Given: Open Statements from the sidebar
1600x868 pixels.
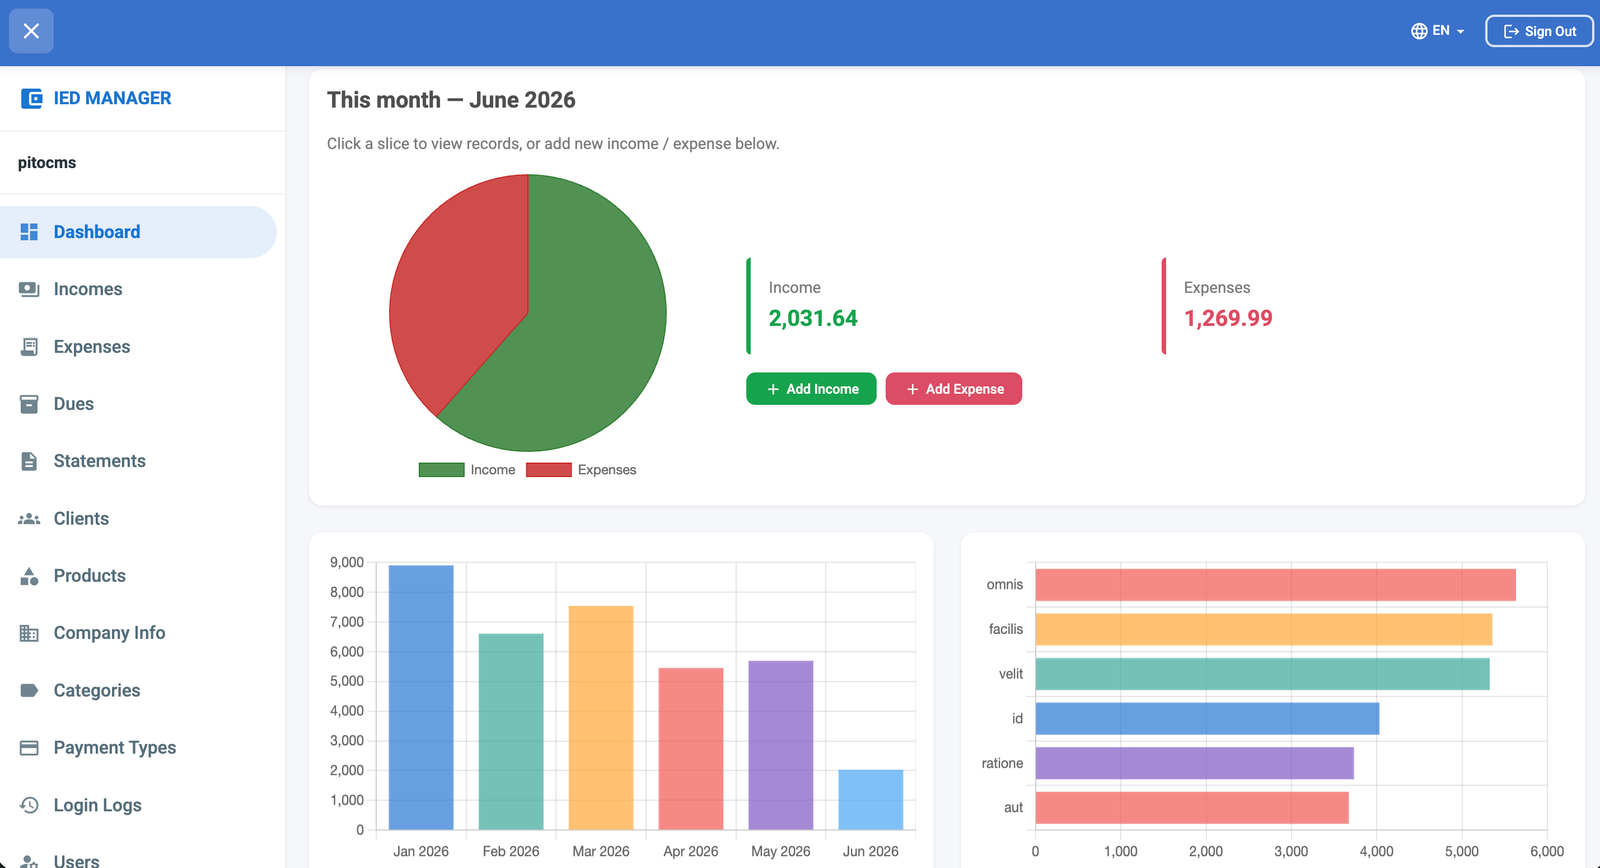Looking at the screenshot, I should [x=138, y=461].
